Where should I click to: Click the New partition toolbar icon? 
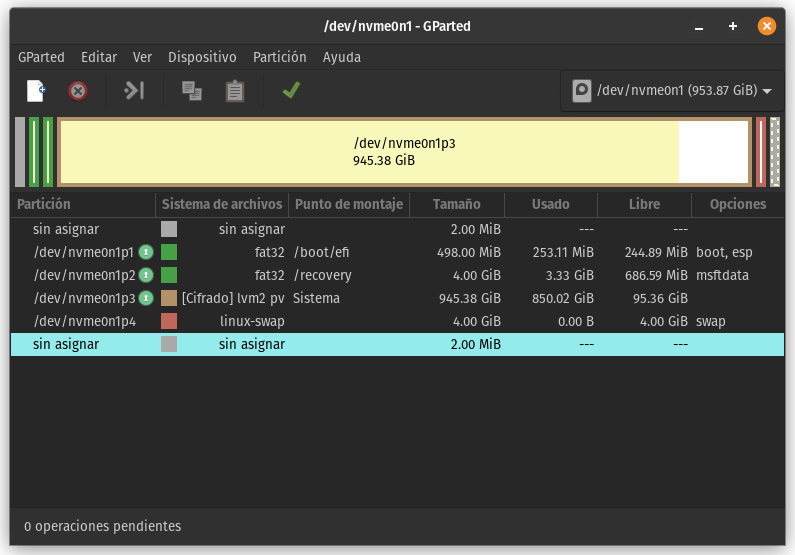(35, 91)
